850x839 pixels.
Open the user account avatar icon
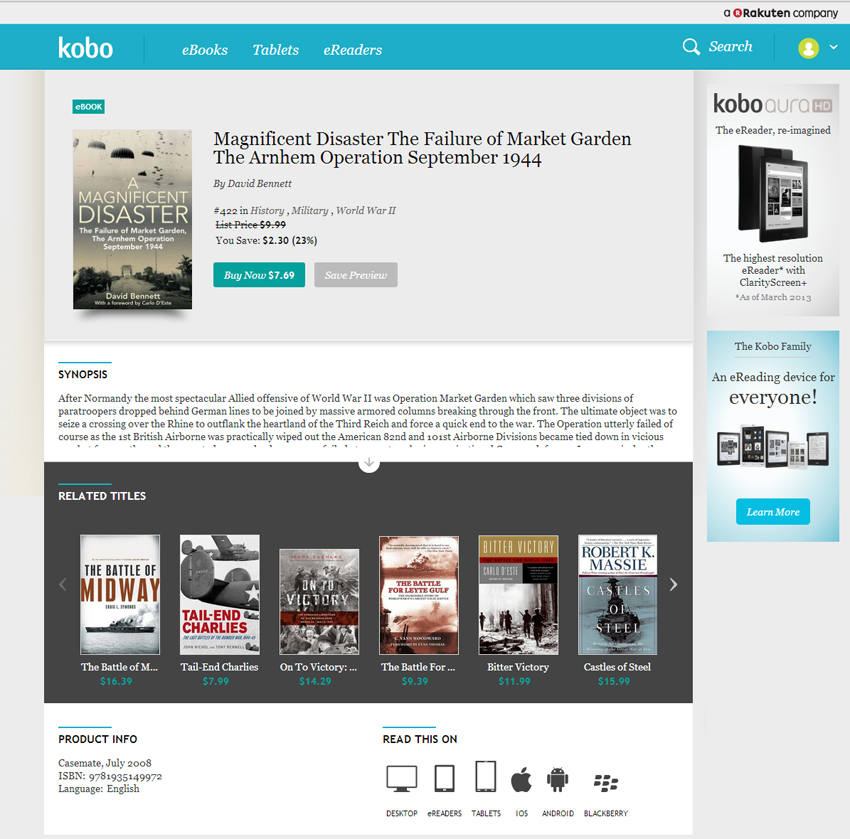[x=808, y=48]
